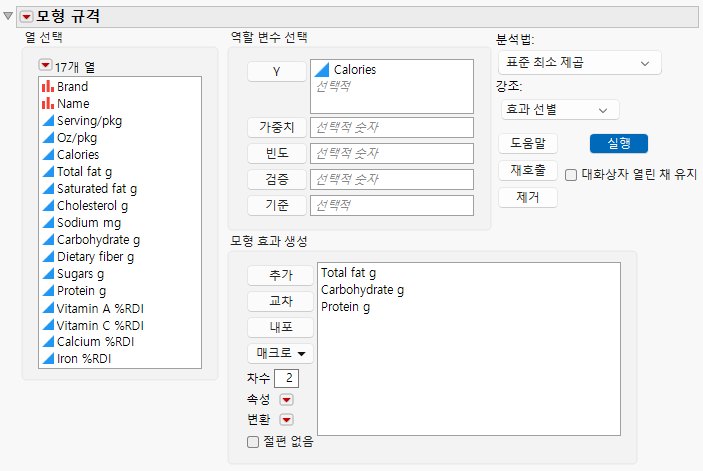This screenshot has height=471, width=703.
Task: Click the 검증 role button
Action: [x=277, y=180]
